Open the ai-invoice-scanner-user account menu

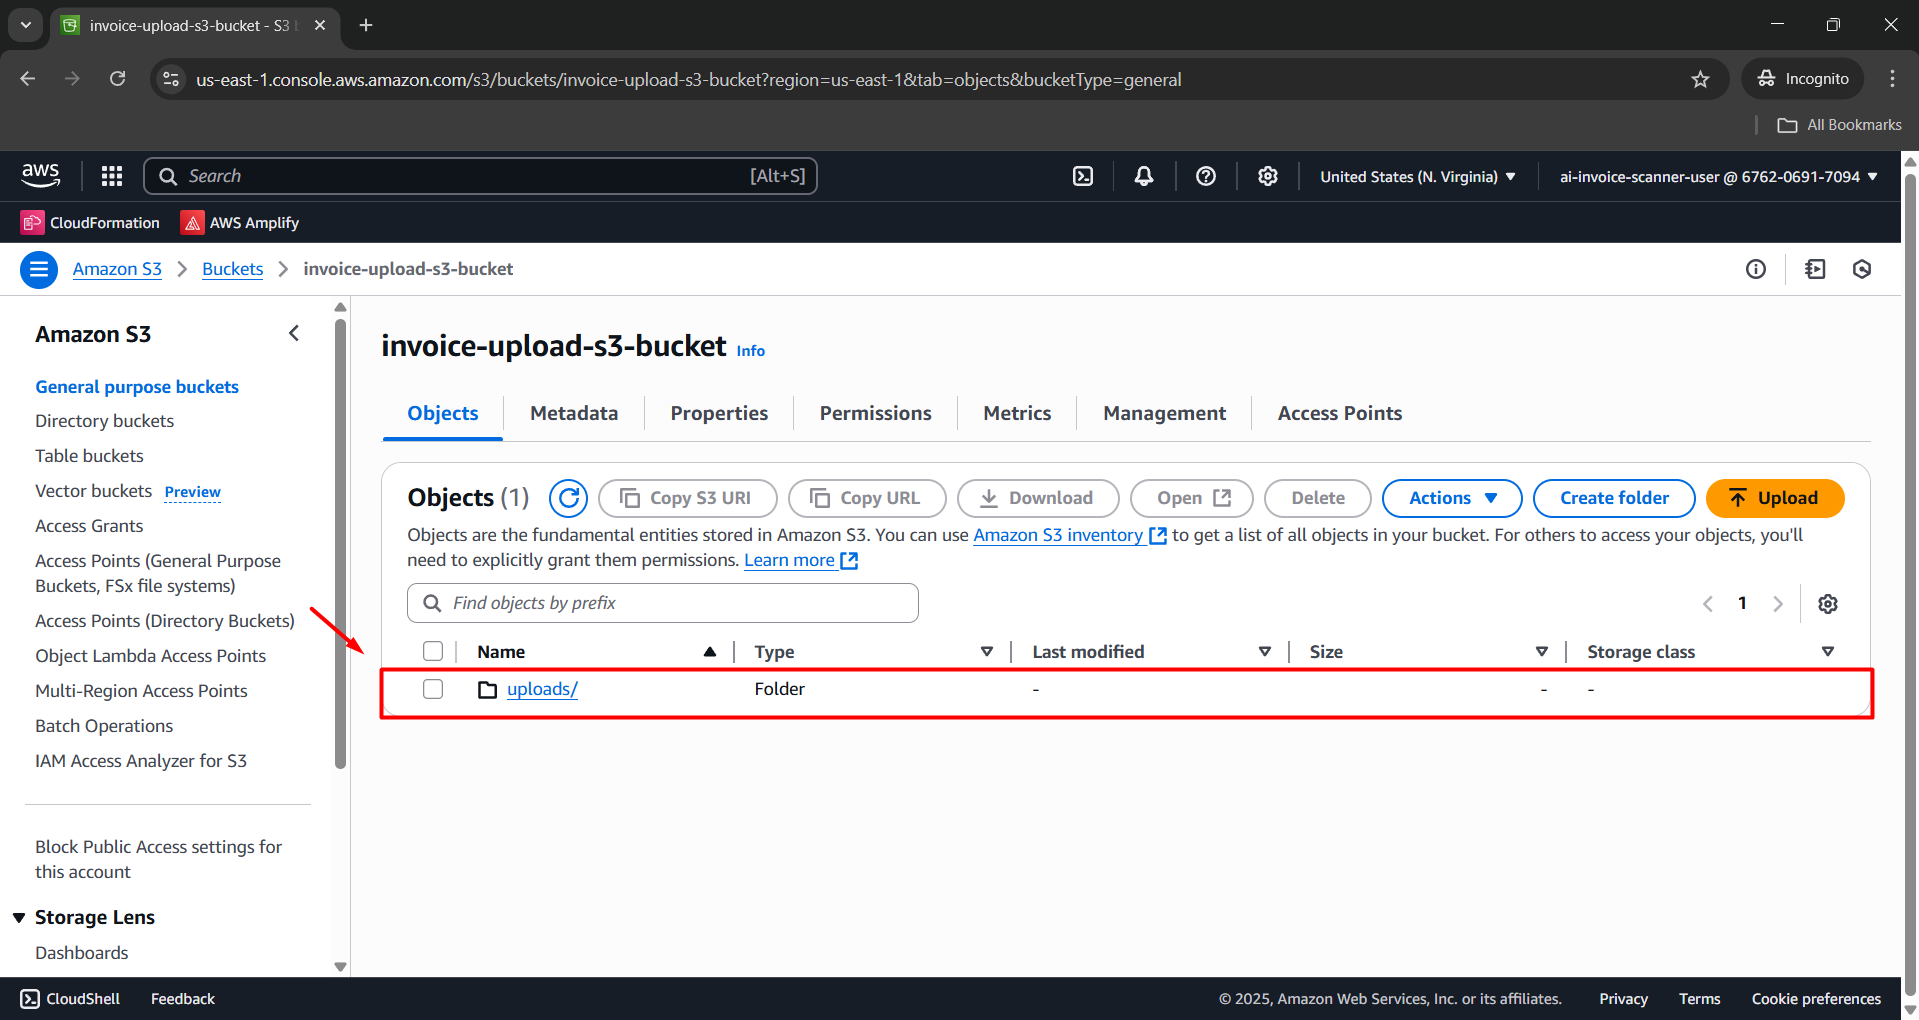click(1718, 176)
